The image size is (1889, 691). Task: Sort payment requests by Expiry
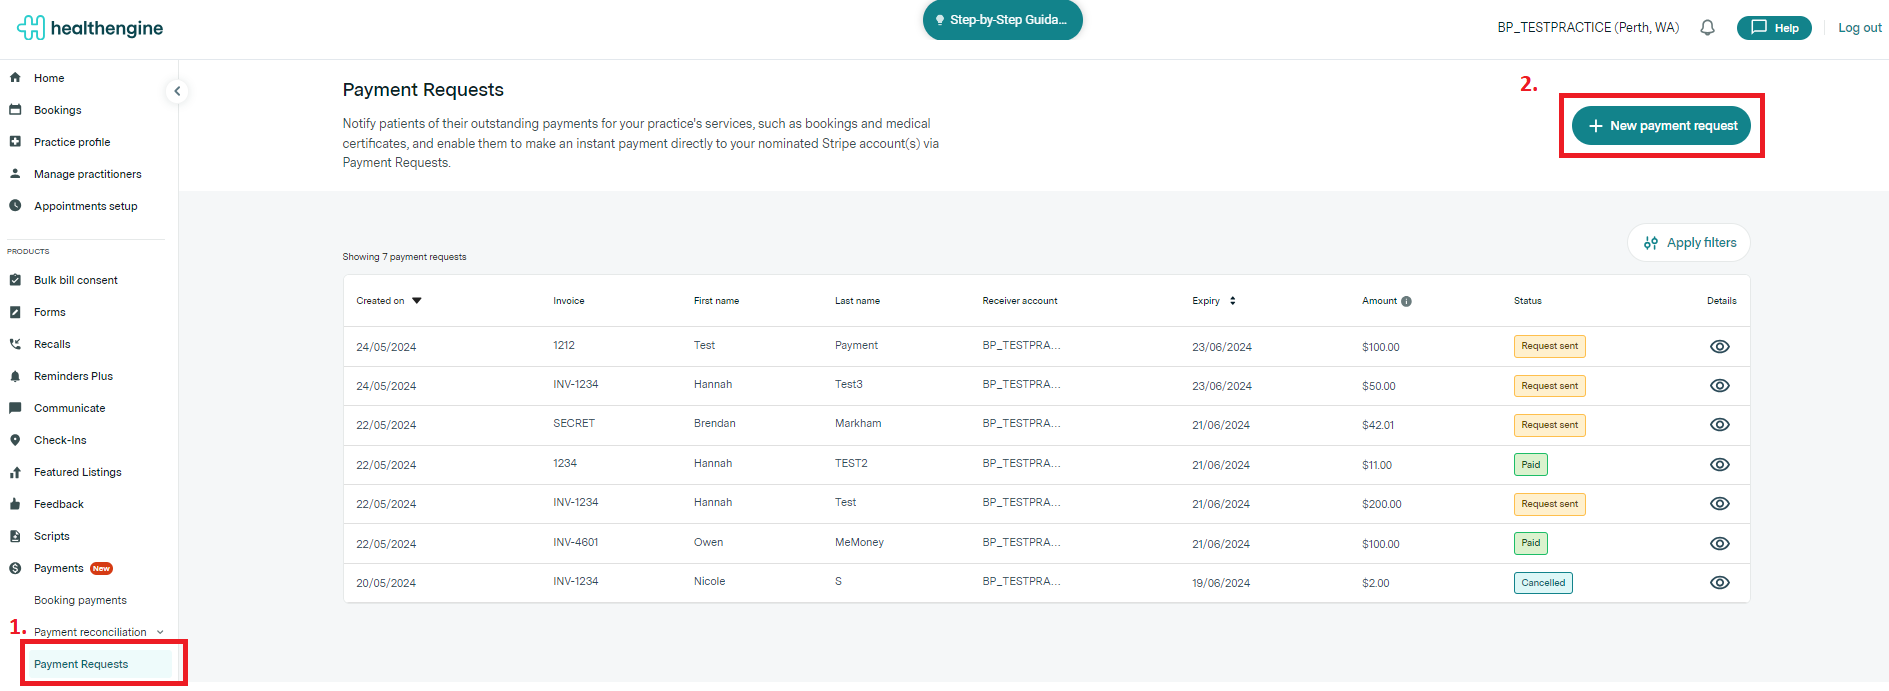(x=1232, y=301)
